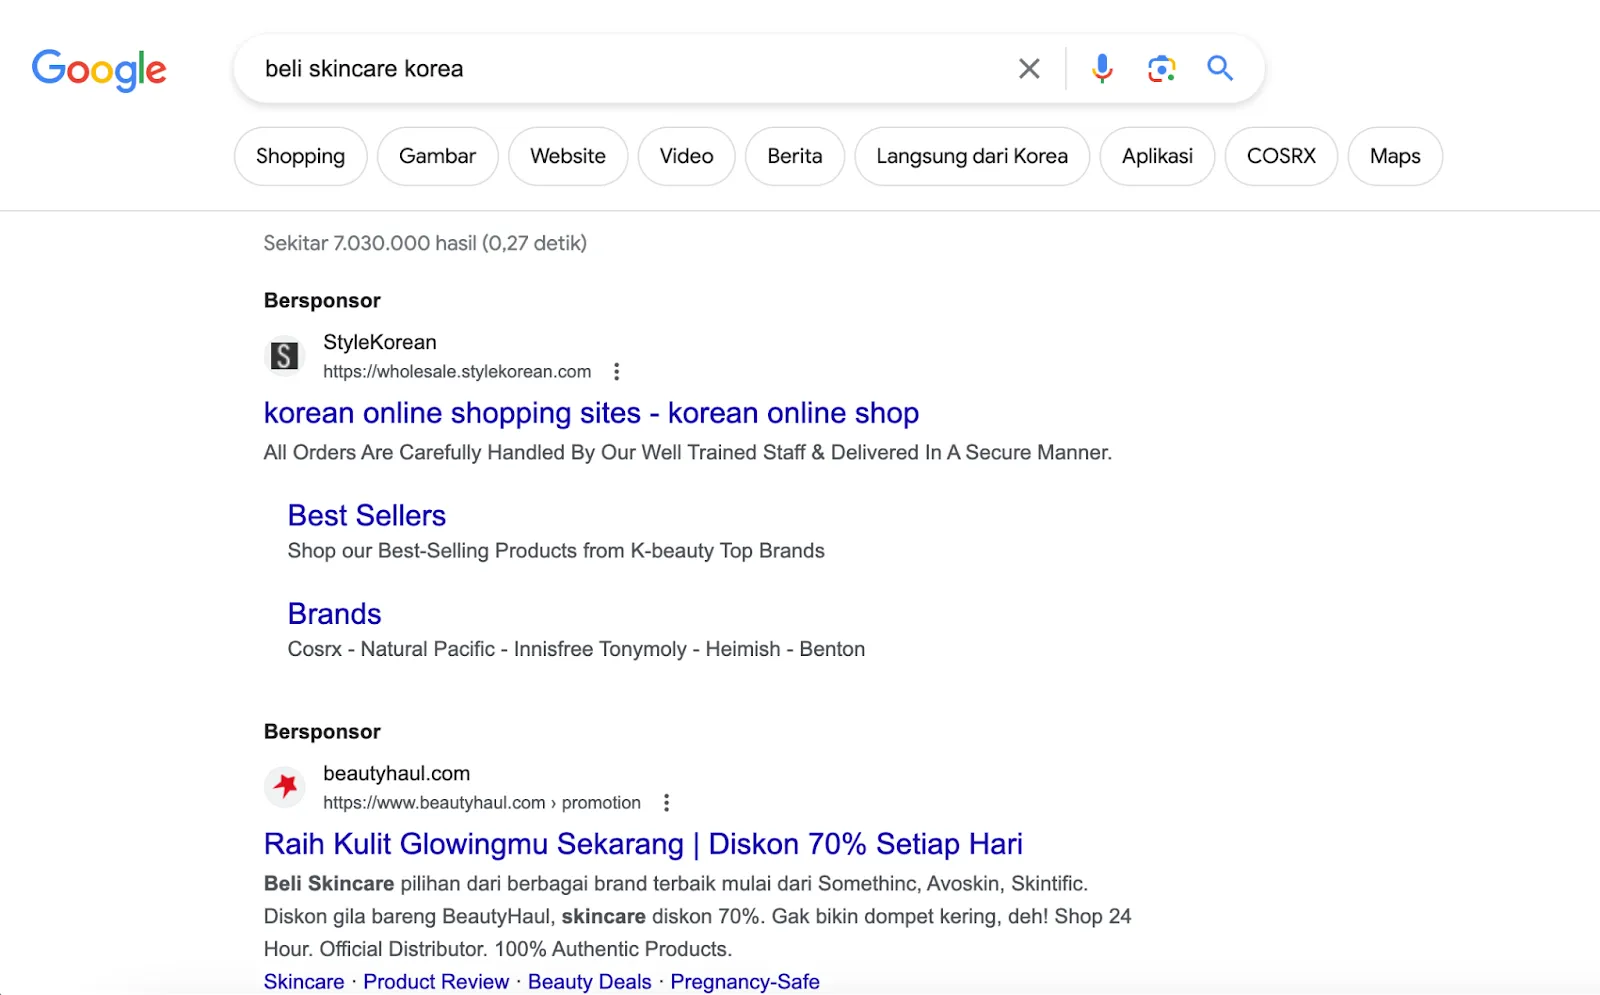
Task: Focus the search field containing beli skincare korea
Action: coord(620,69)
